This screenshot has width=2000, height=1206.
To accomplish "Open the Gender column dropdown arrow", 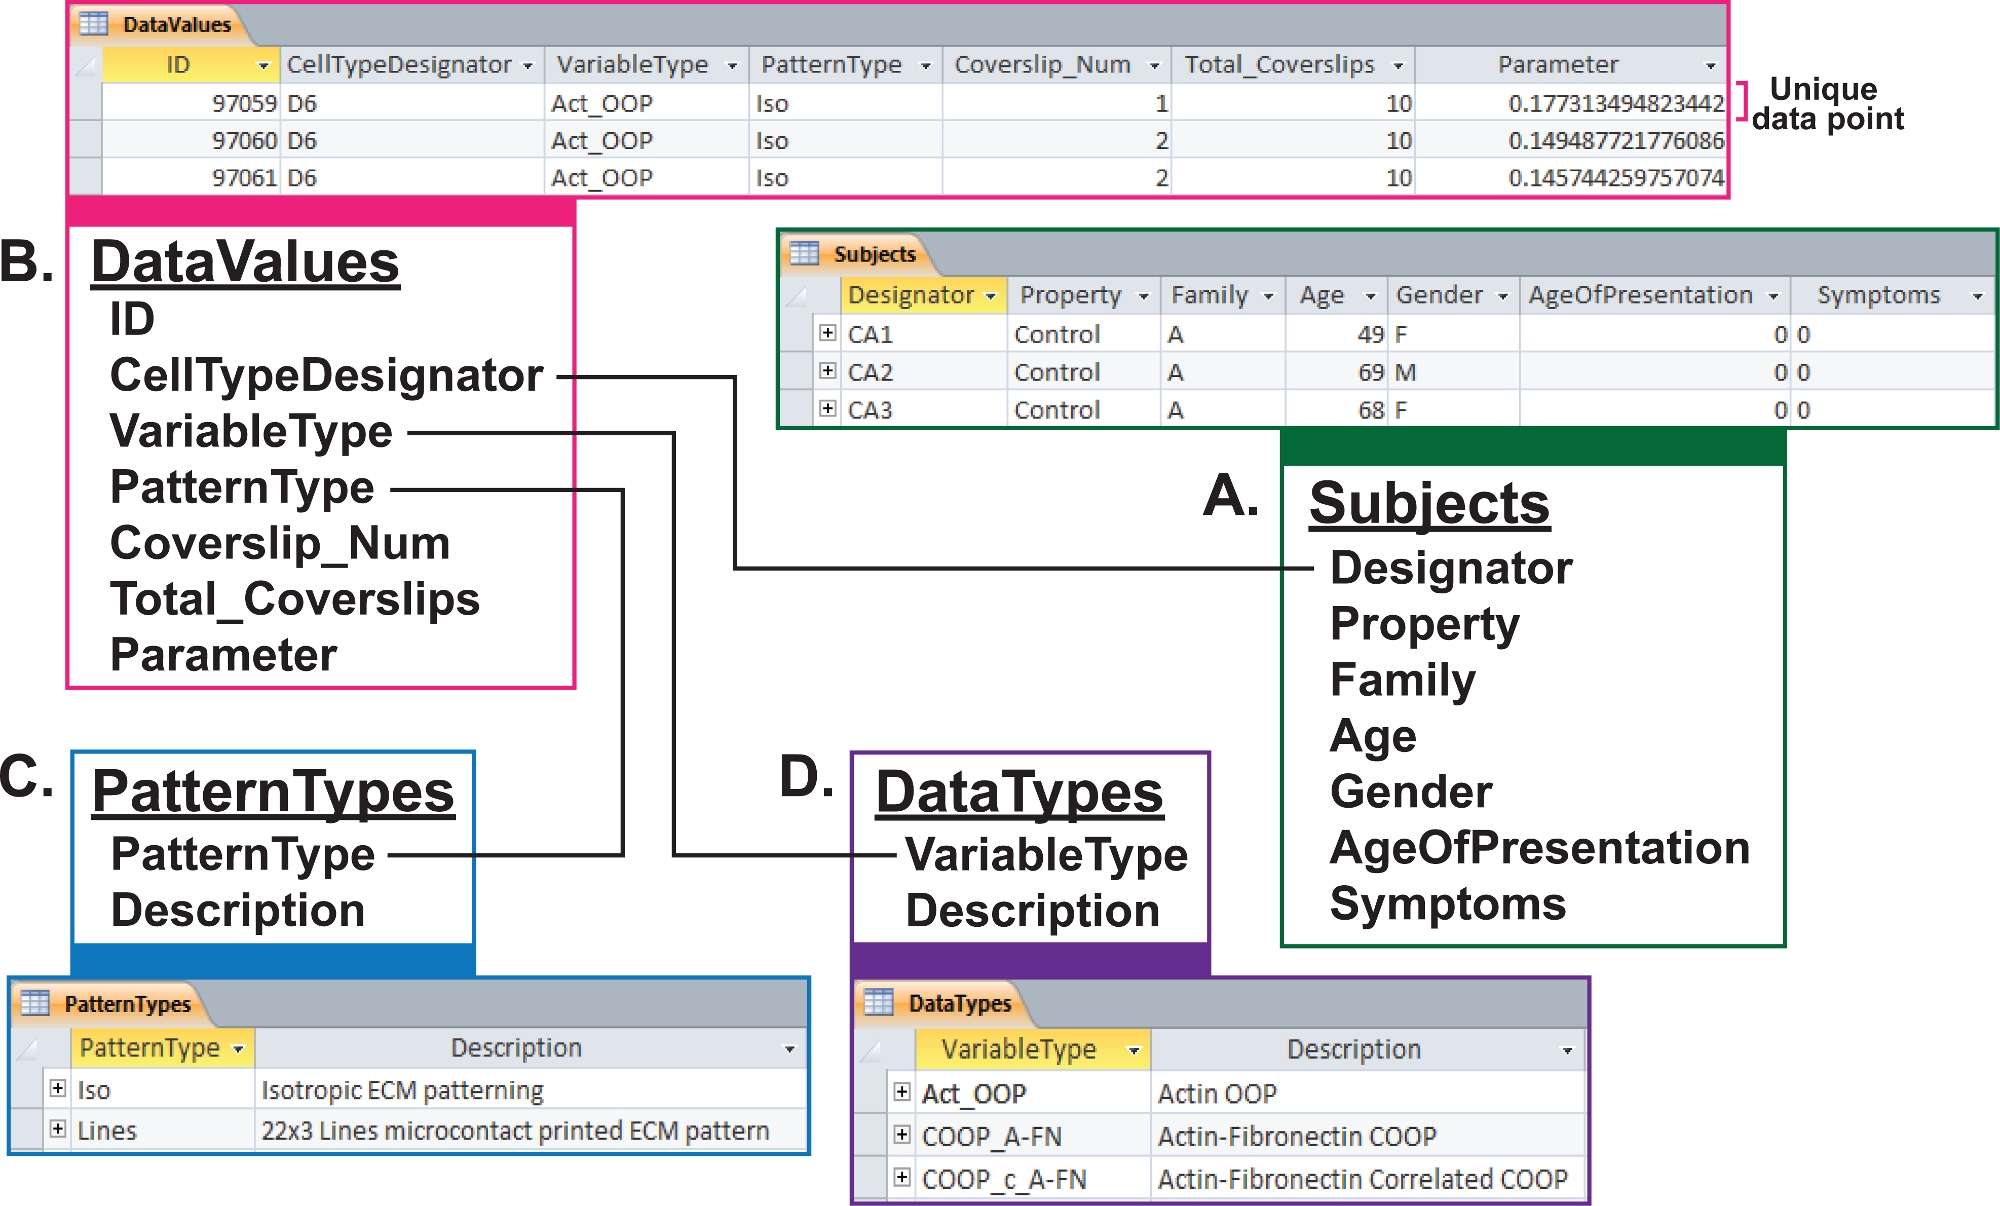I will point(1502,297).
